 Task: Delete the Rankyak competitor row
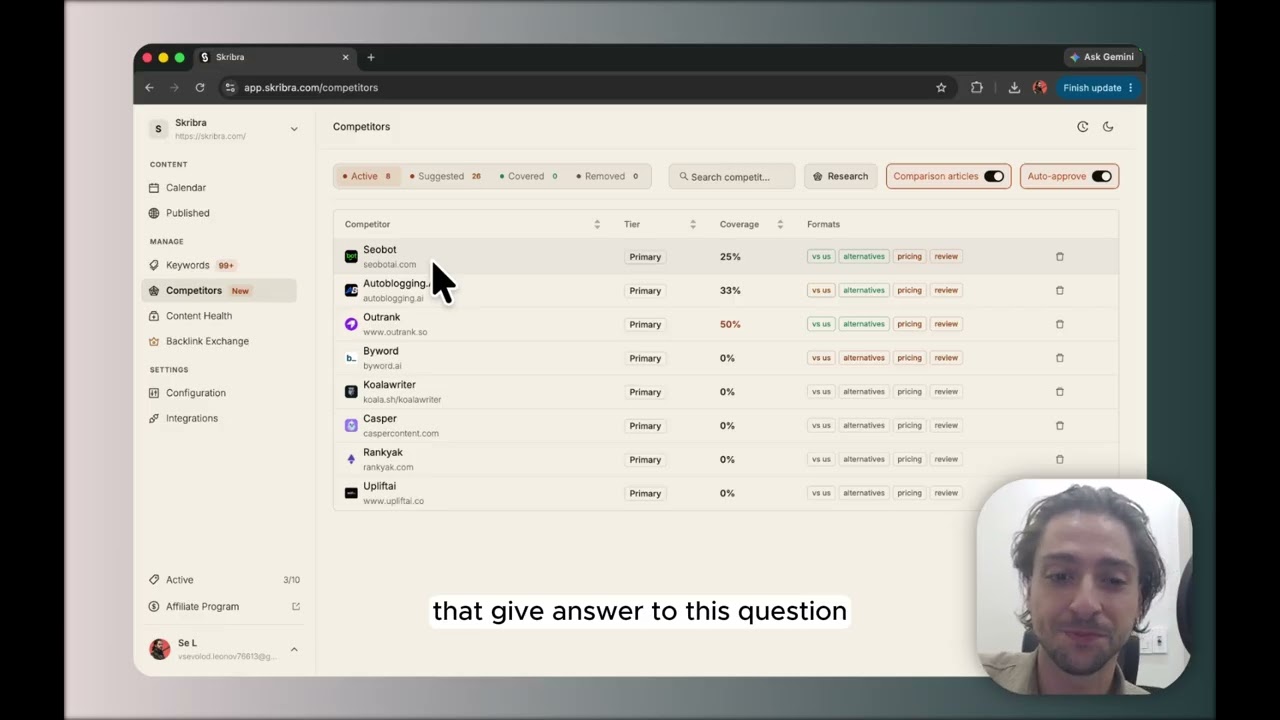coord(1060,460)
